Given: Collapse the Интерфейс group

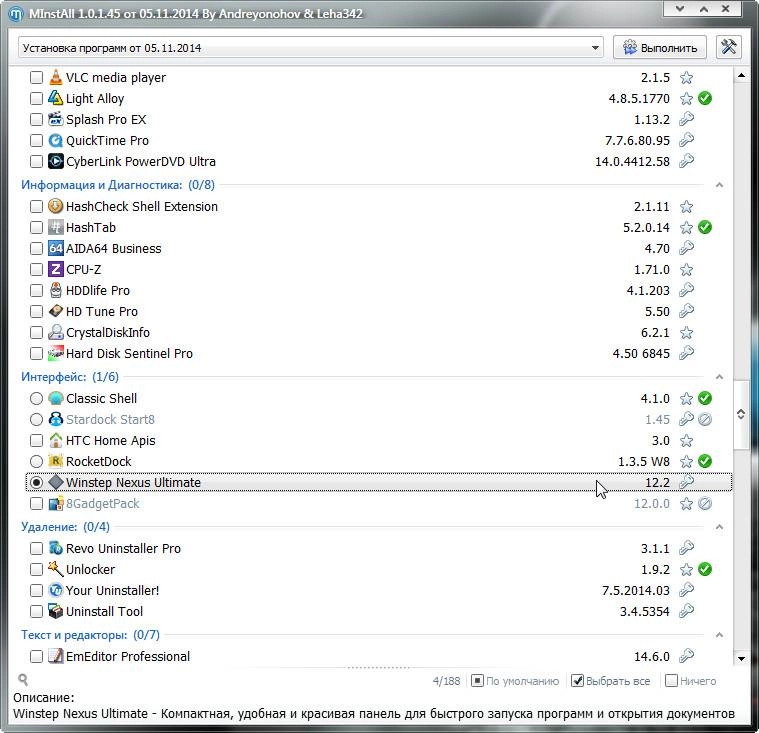Looking at the screenshot, I should coord(719,377).
